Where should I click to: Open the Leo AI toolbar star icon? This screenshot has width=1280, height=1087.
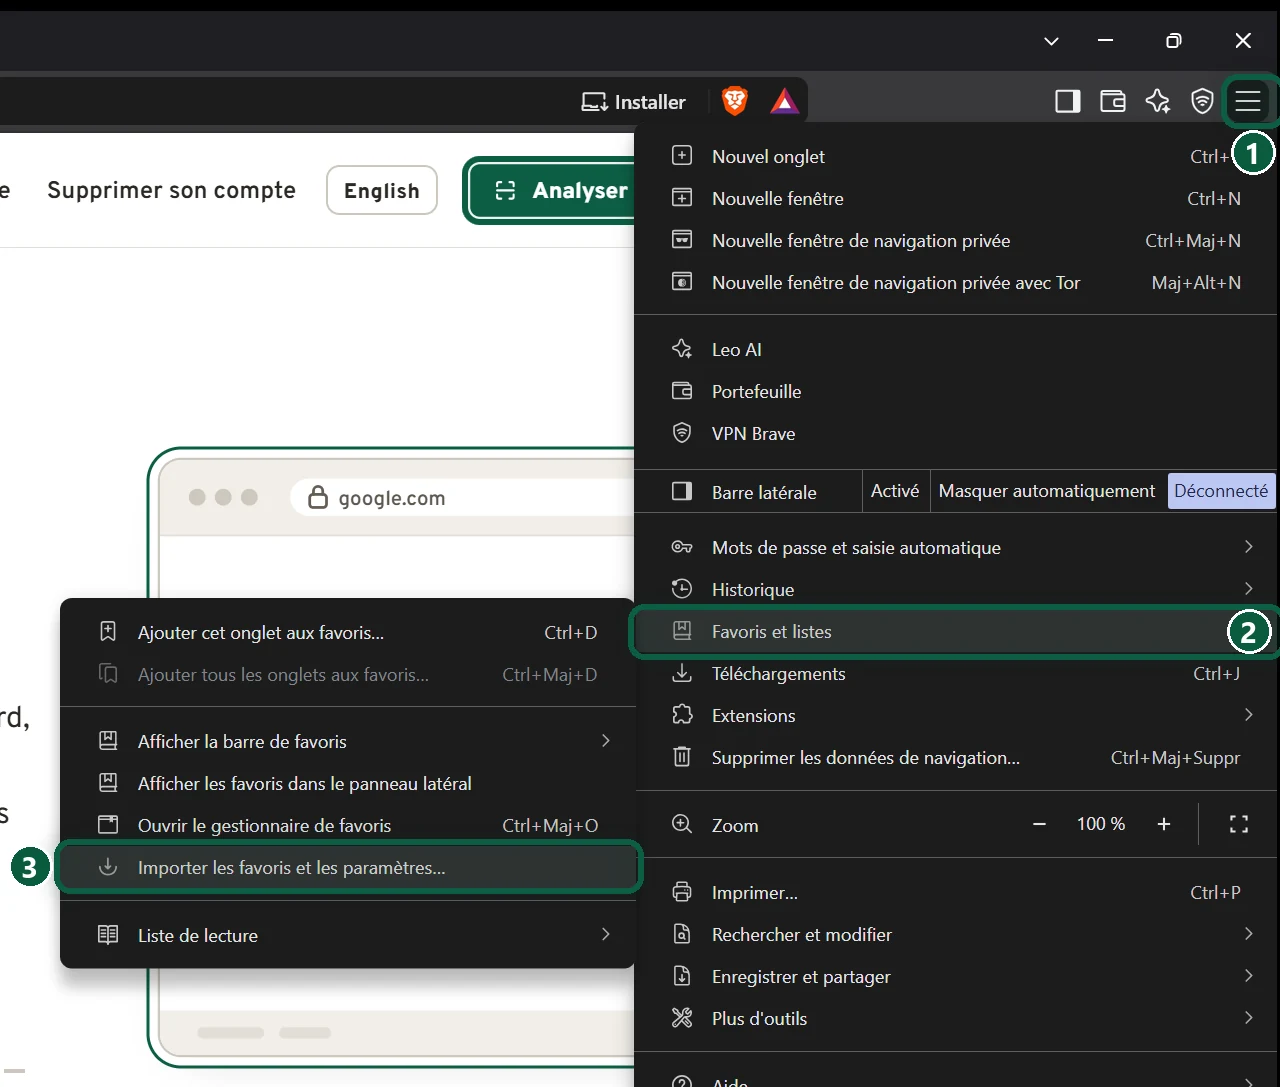coord(1158,101)
